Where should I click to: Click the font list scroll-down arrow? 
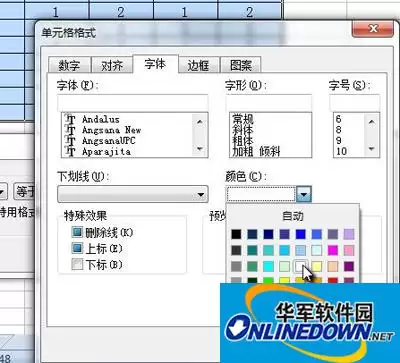200,149
